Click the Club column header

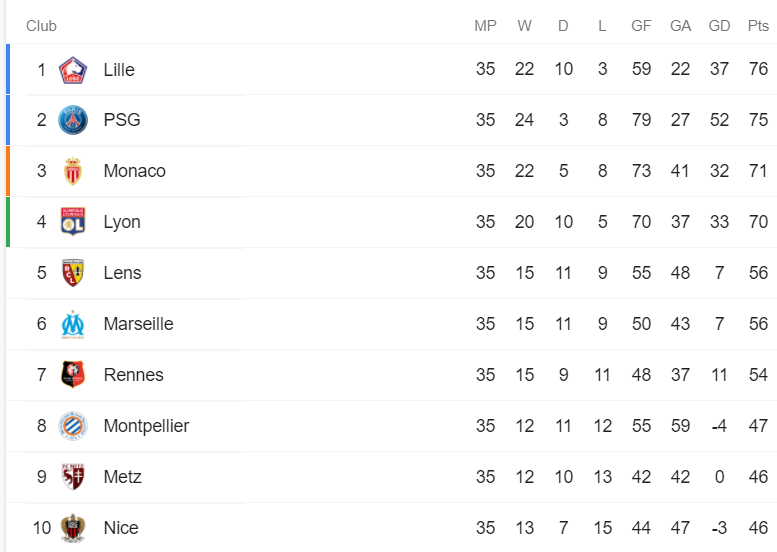pyautogui.click(x=41, y=26)
